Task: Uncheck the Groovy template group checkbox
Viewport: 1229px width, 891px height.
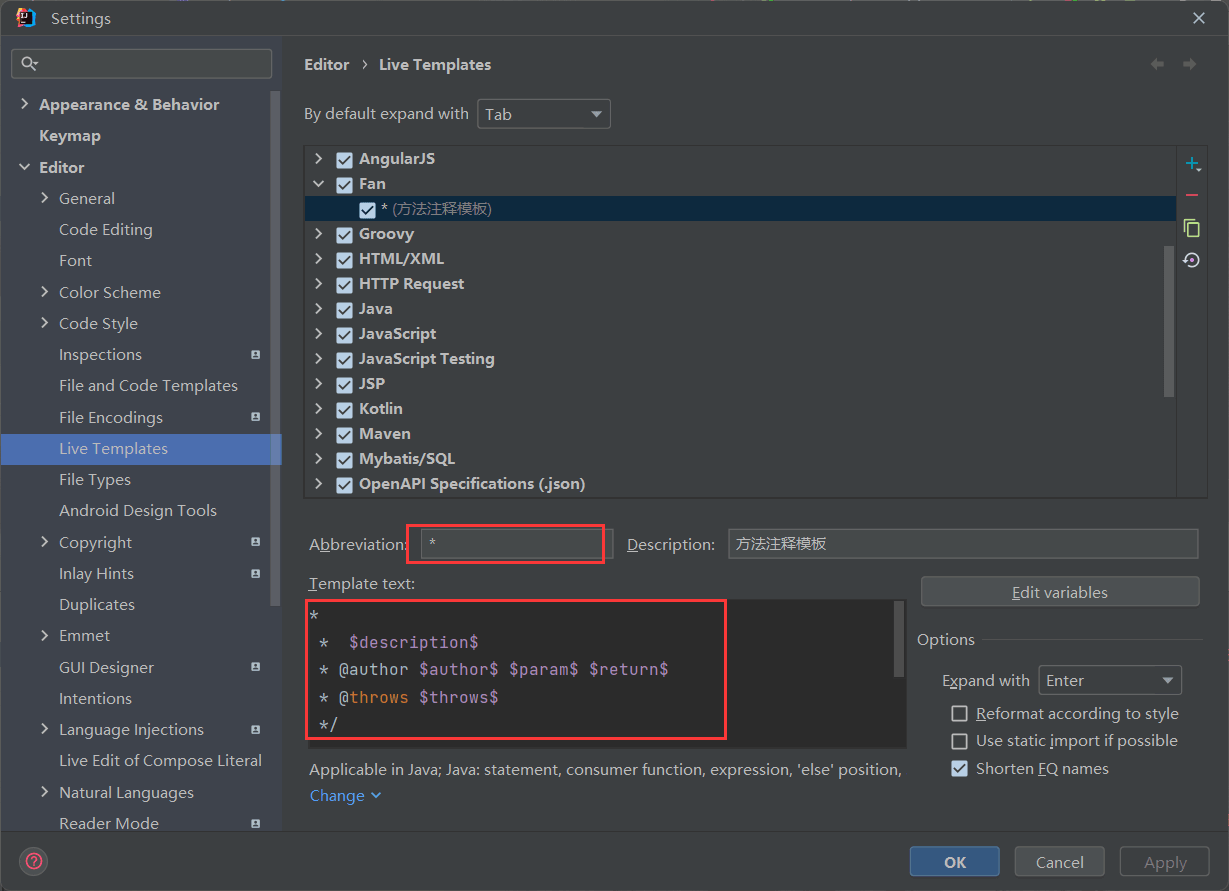Action: [x=345, y=234]
